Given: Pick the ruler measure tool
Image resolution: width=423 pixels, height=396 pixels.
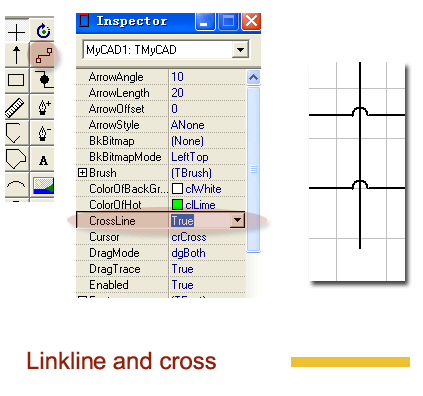Looking at the screenshot, I should (x=16, y=107).
